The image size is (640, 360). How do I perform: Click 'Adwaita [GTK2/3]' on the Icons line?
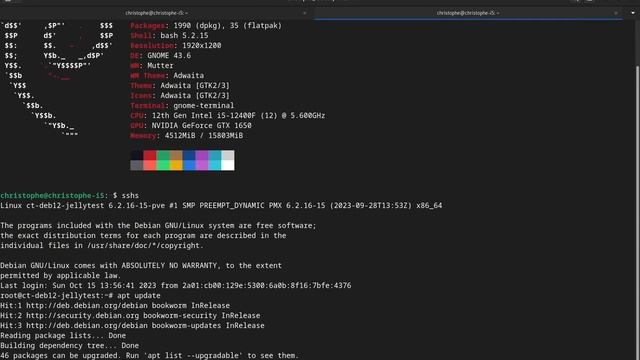(195, 96)
